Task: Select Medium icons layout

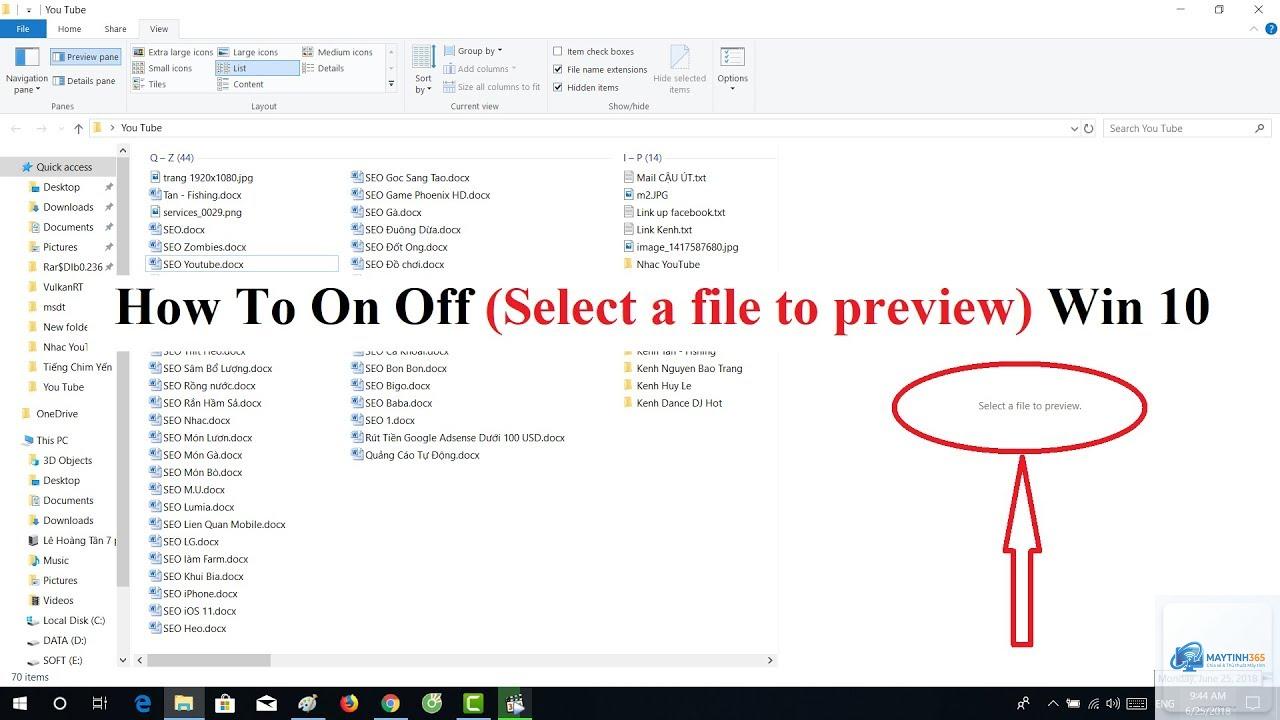Action: tap(338, 52)
